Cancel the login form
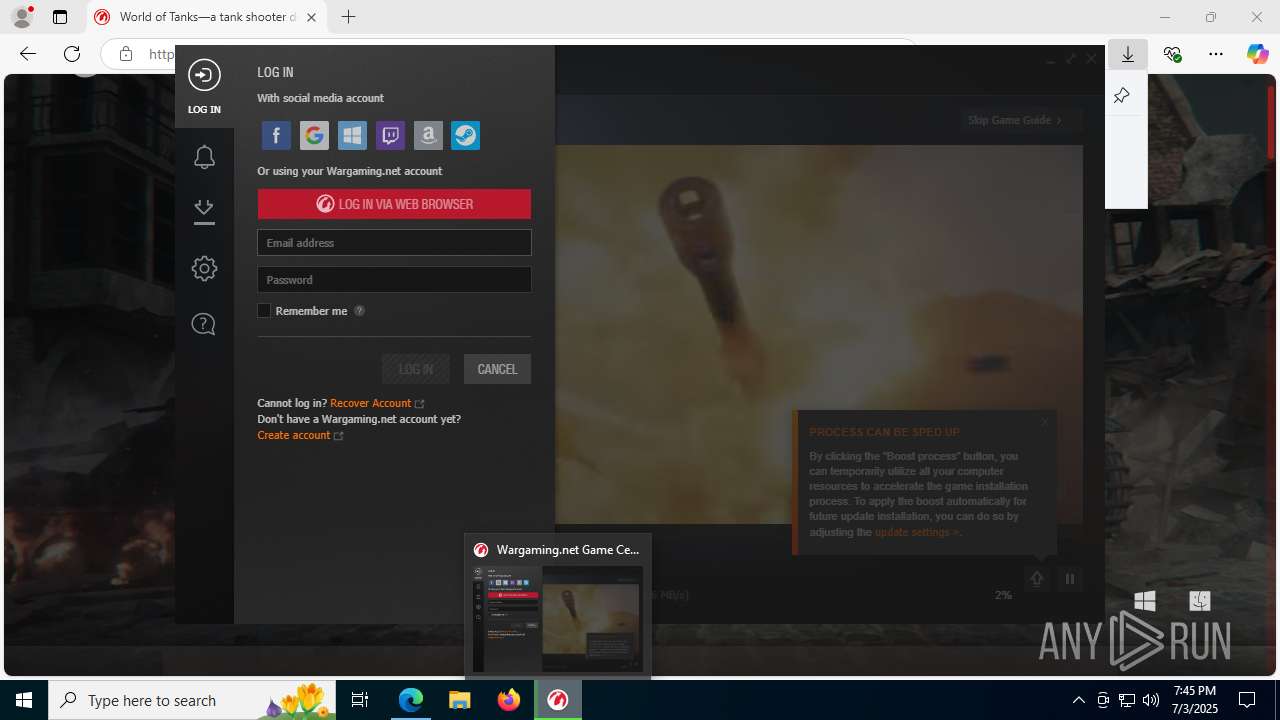Viewport: 1280px width, 720px height. [497, 369]
